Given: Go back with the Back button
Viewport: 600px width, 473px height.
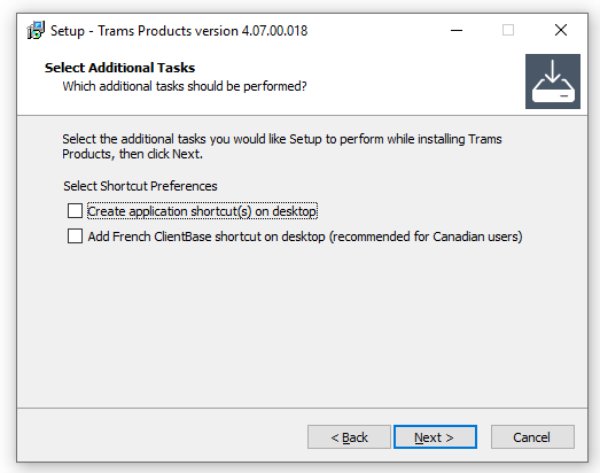Looking at the screenshot, I should point(348,437).
